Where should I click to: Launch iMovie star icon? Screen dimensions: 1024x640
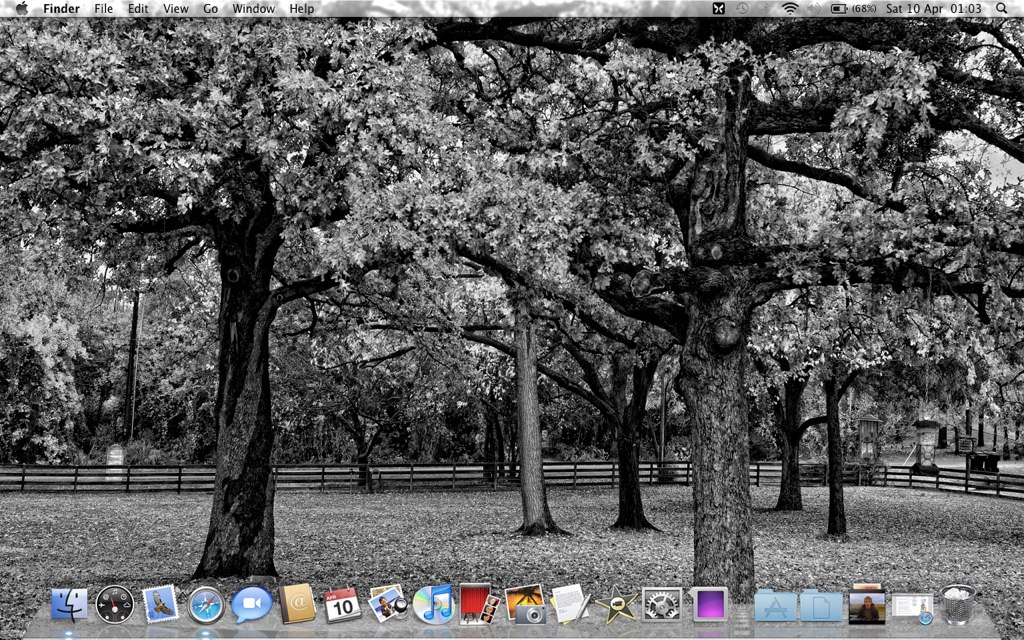[616, 604]
